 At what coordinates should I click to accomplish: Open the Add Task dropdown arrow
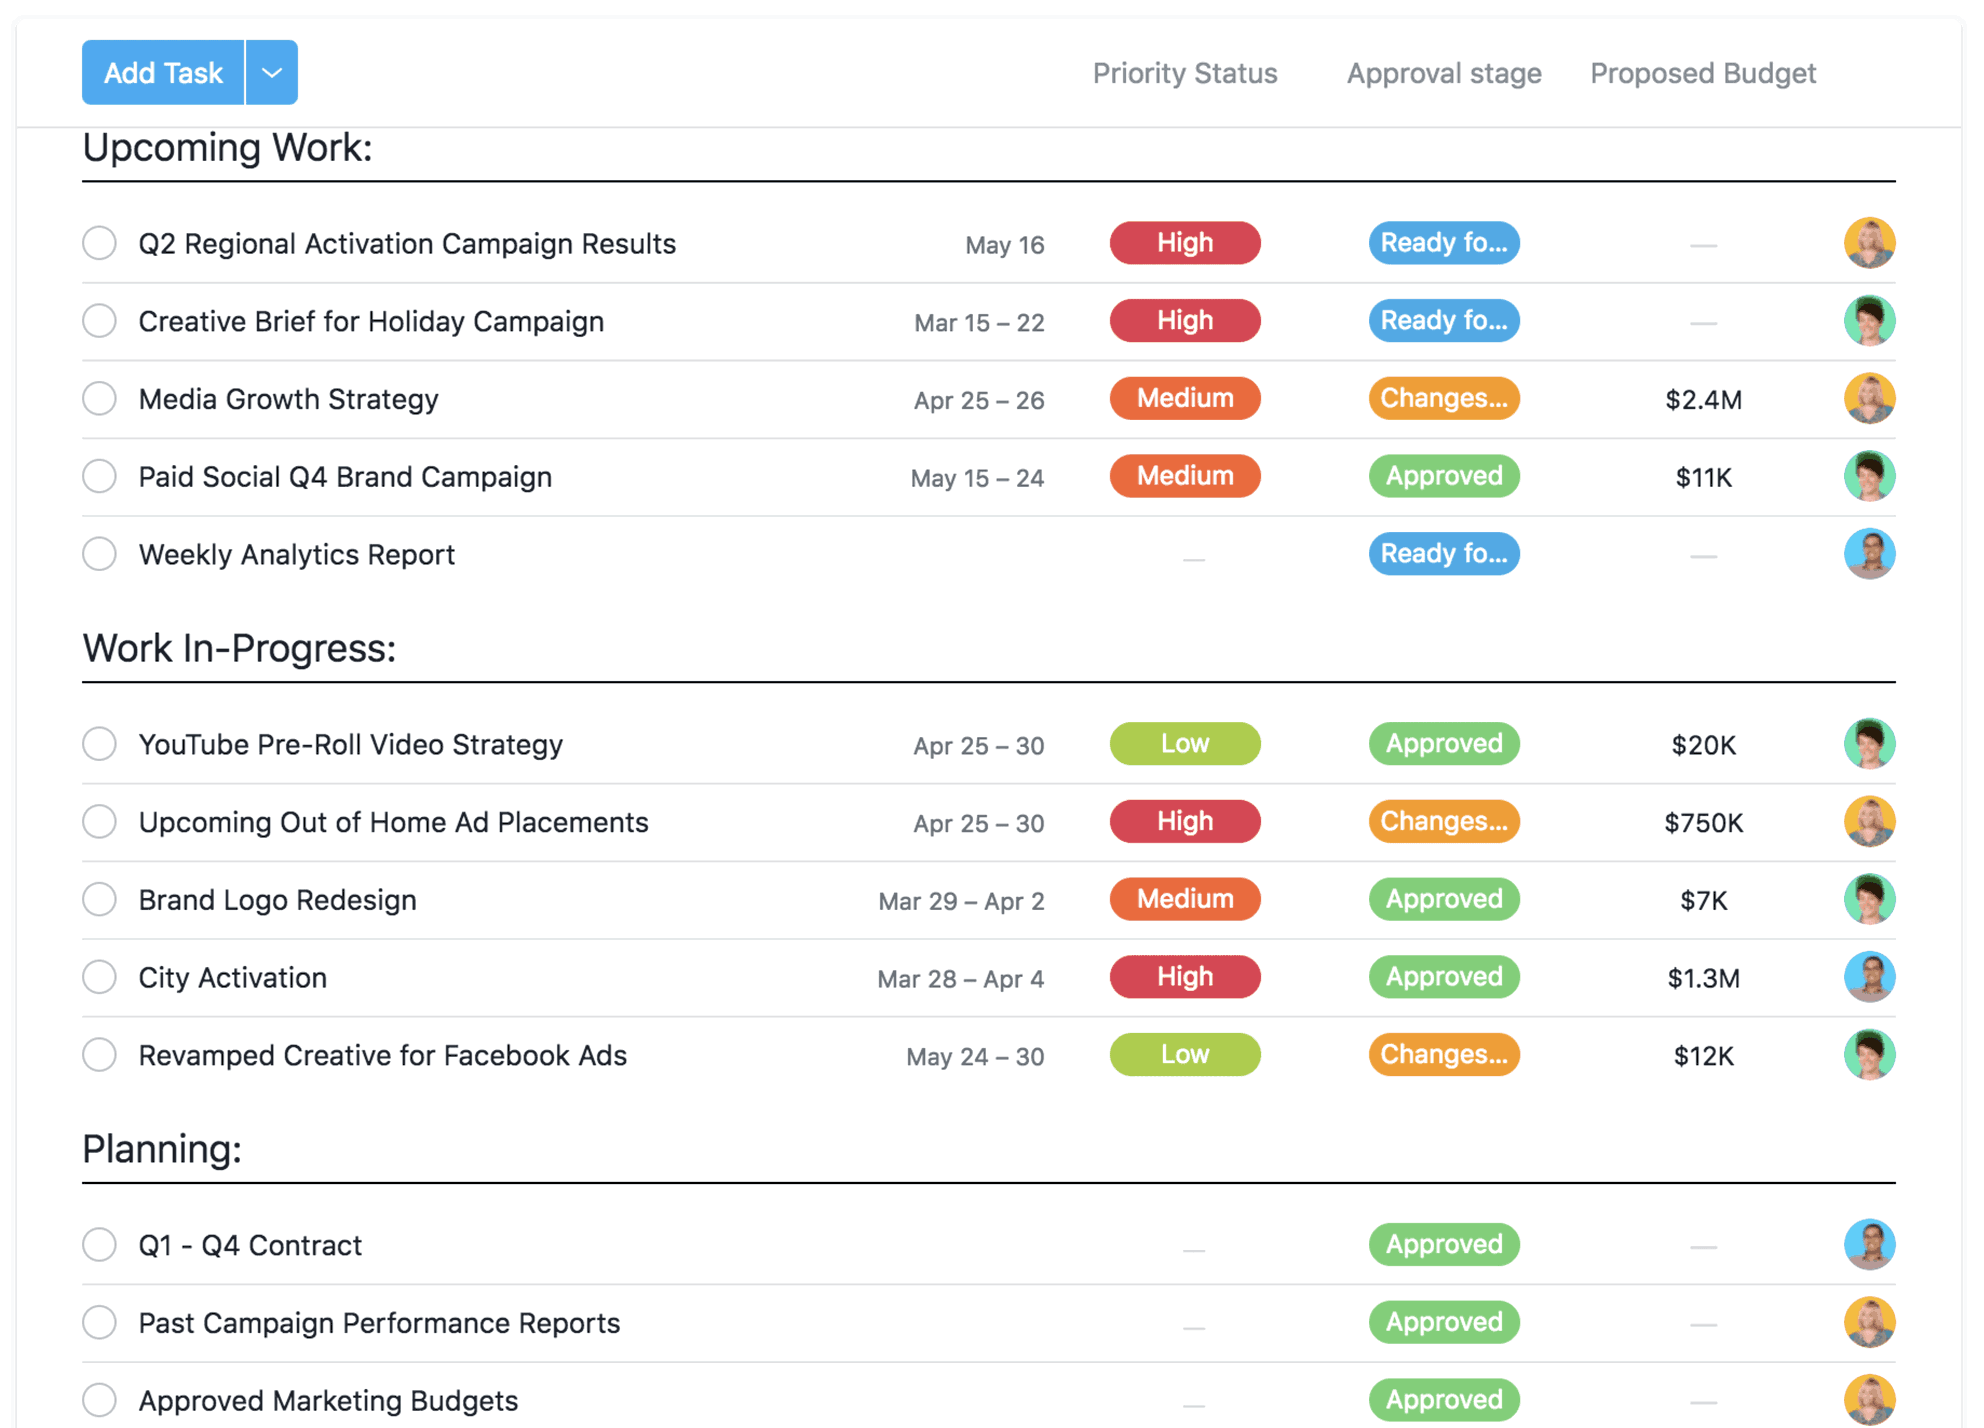click(x=270, y=72)
